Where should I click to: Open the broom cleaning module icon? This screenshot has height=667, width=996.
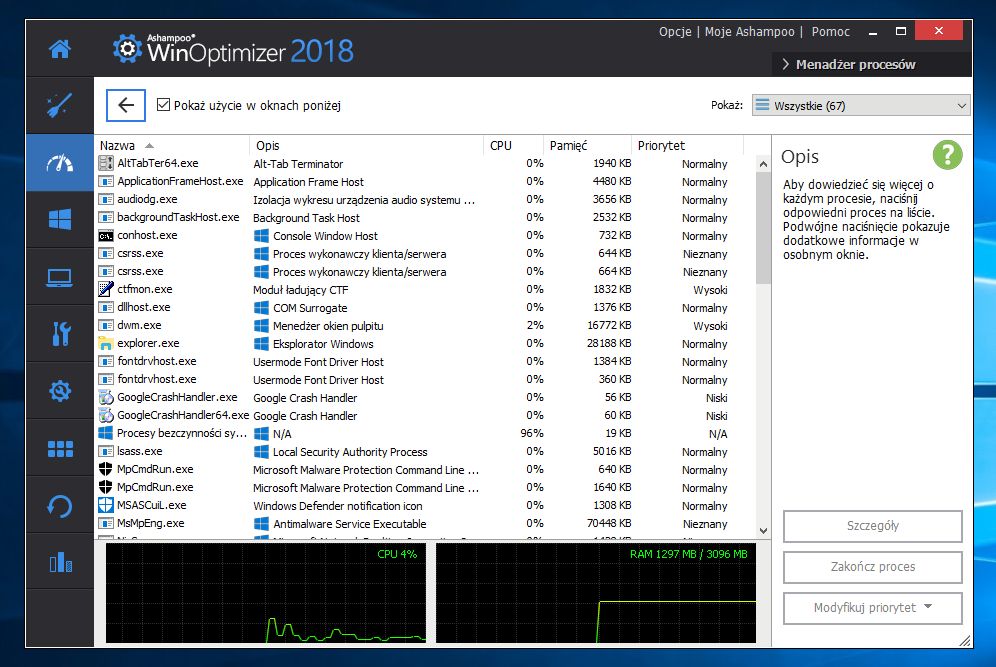tap(60, 105)
